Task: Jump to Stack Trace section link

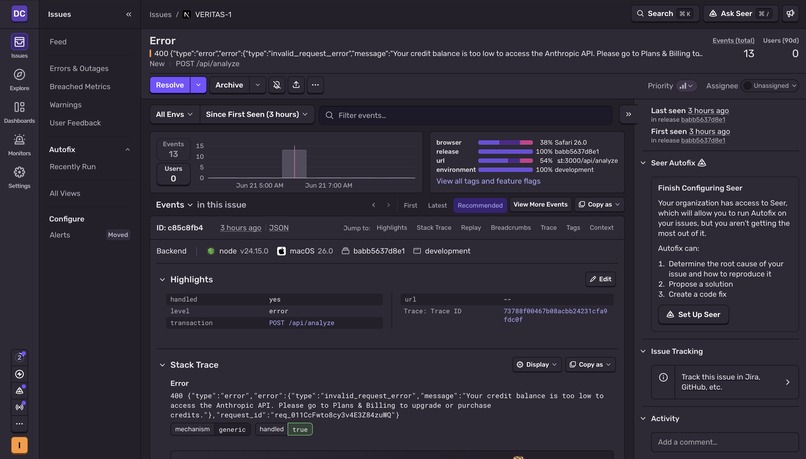Action: 434,228
